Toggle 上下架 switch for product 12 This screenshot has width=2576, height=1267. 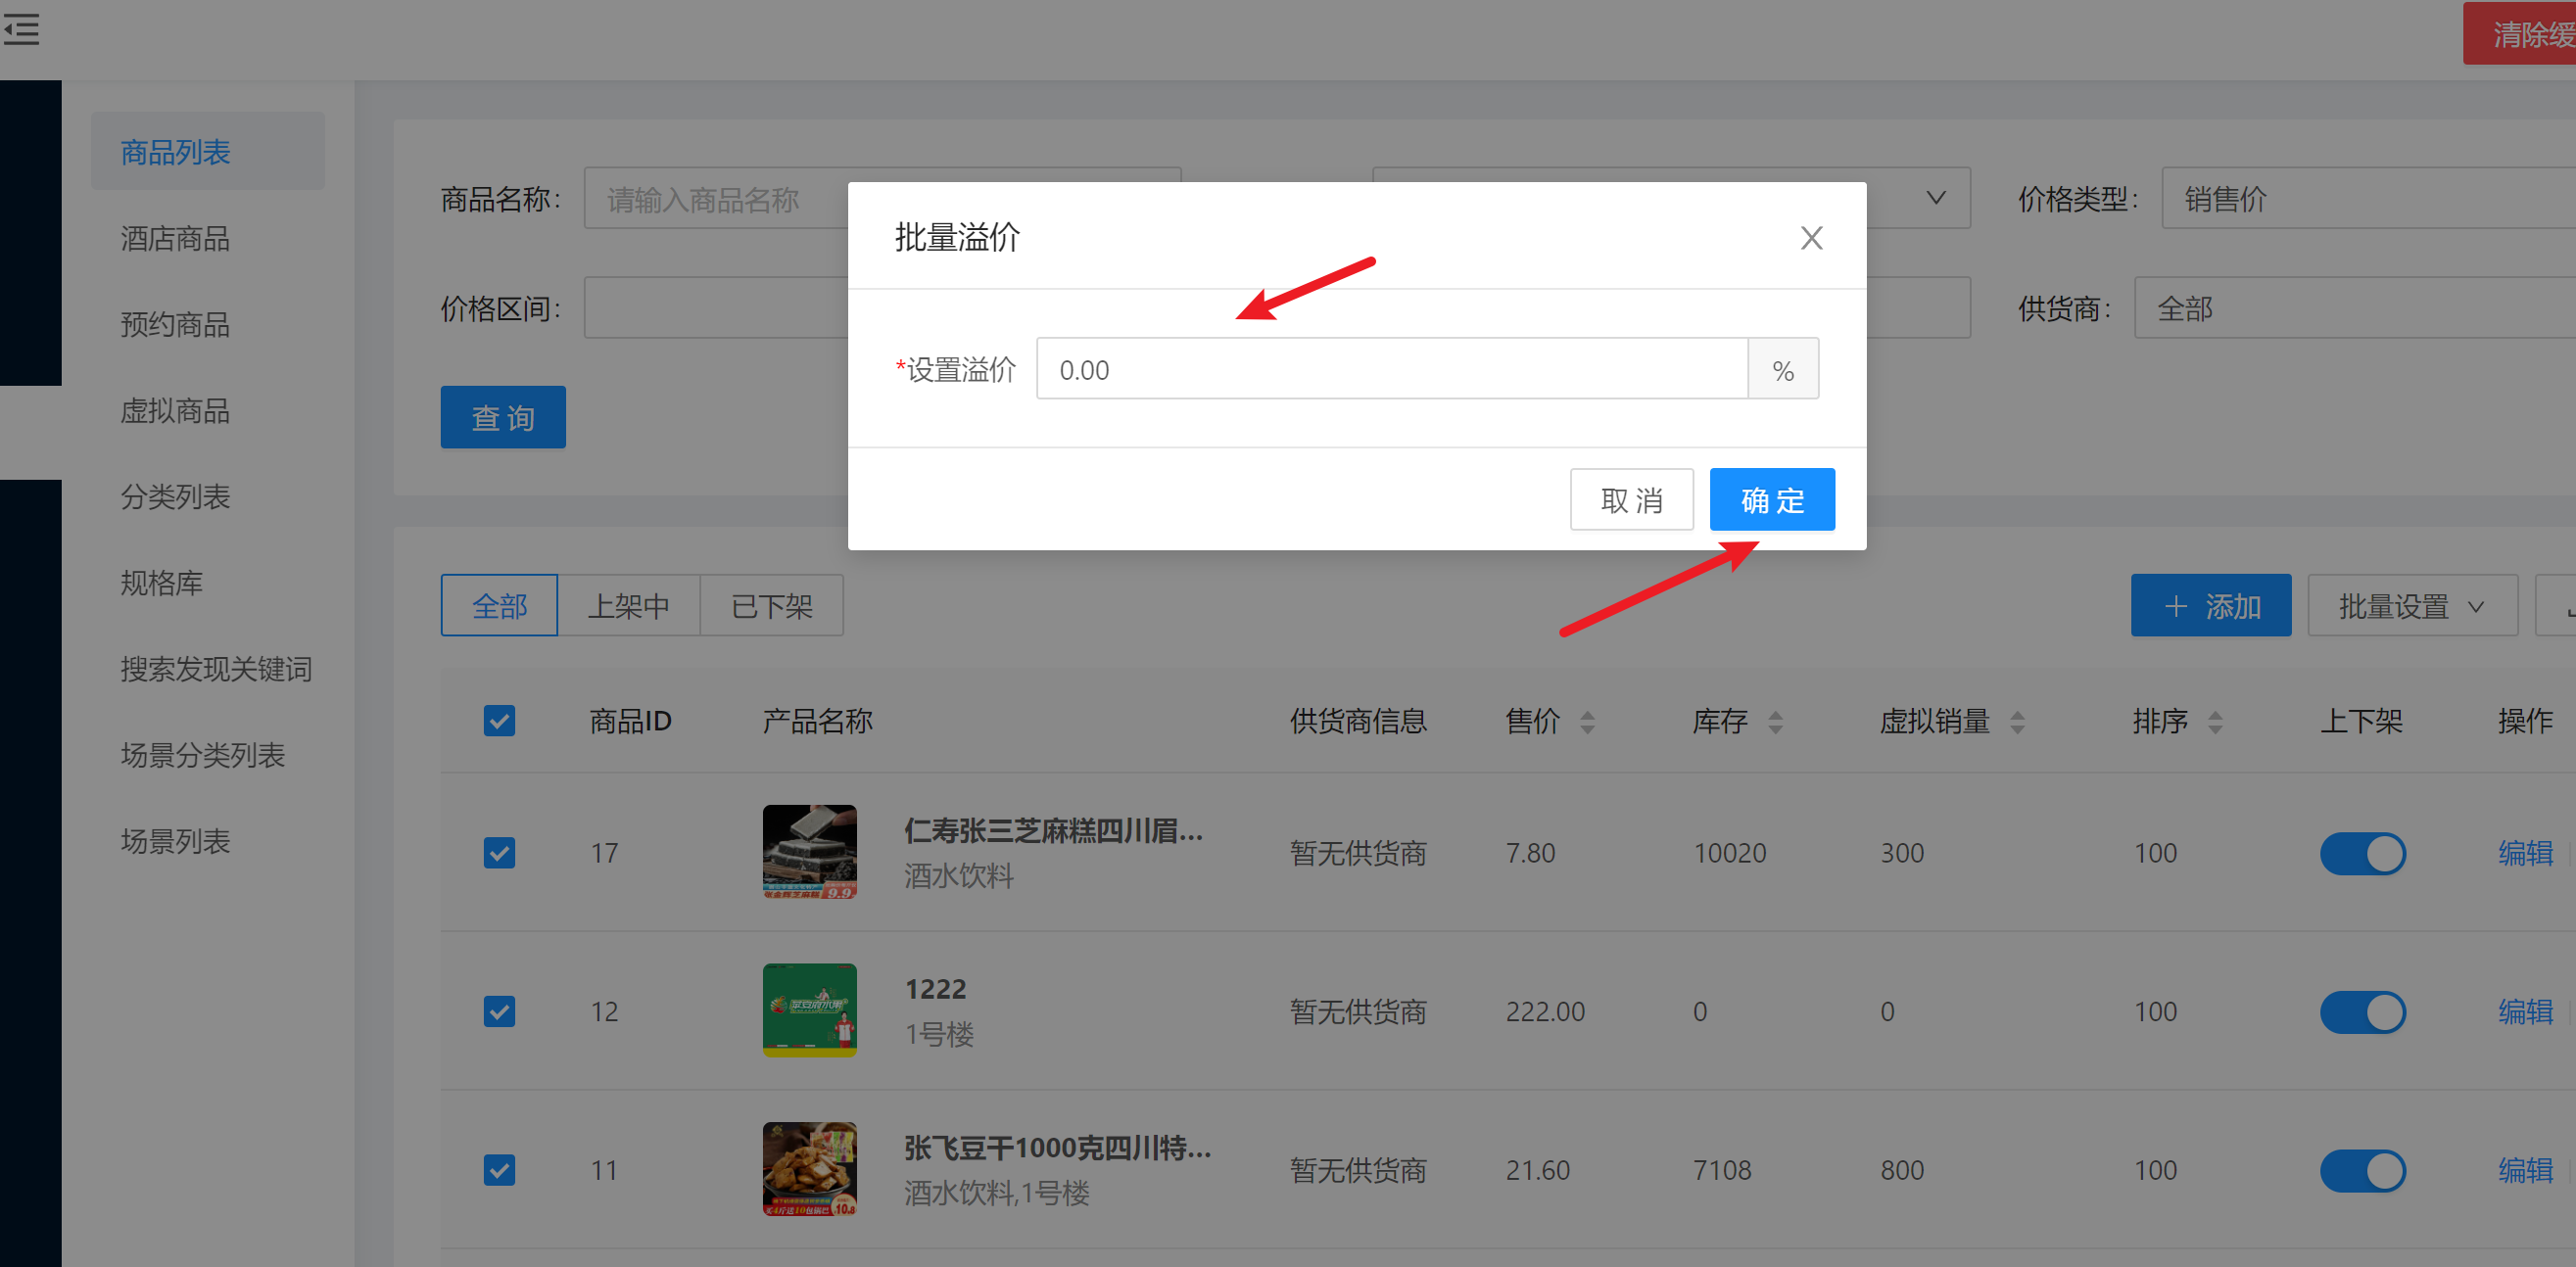point(2362,1011)
